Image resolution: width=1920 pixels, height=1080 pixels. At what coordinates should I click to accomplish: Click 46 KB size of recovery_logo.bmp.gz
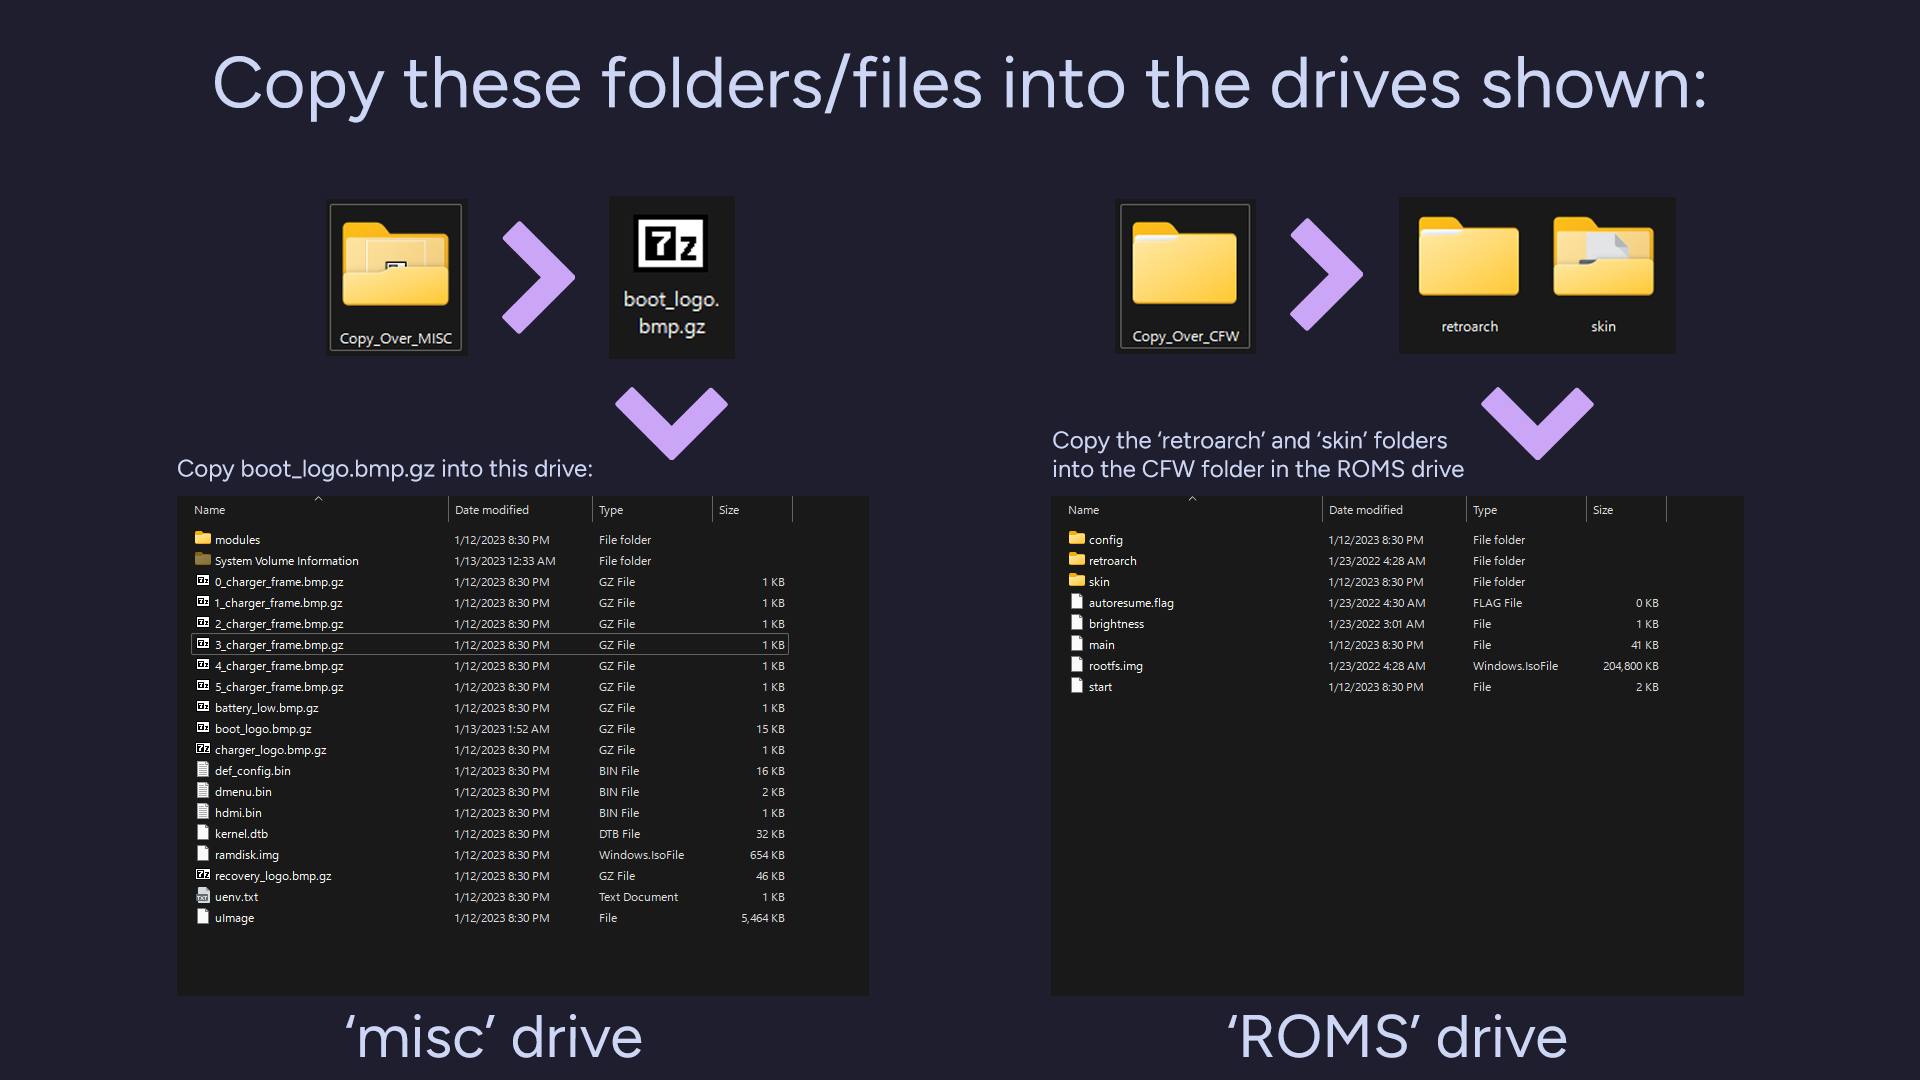[x=770, y=876]
